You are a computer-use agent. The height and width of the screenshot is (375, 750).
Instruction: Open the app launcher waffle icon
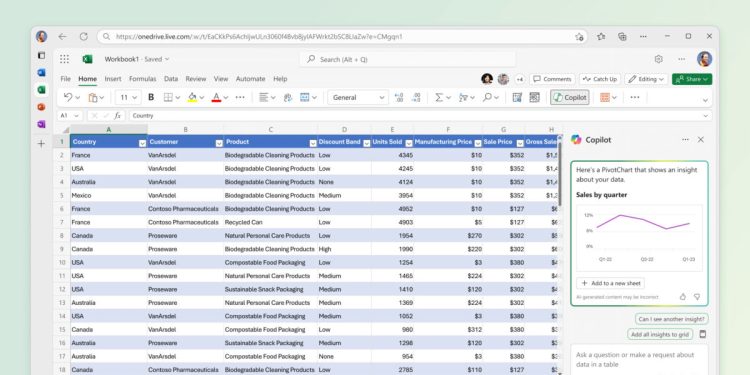[x=65, y=59]
